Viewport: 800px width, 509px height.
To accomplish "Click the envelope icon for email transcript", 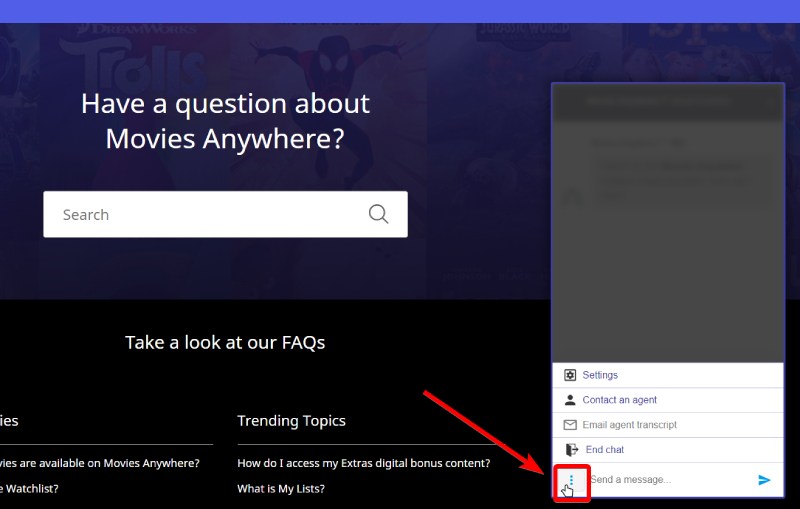I will point(570,425).
